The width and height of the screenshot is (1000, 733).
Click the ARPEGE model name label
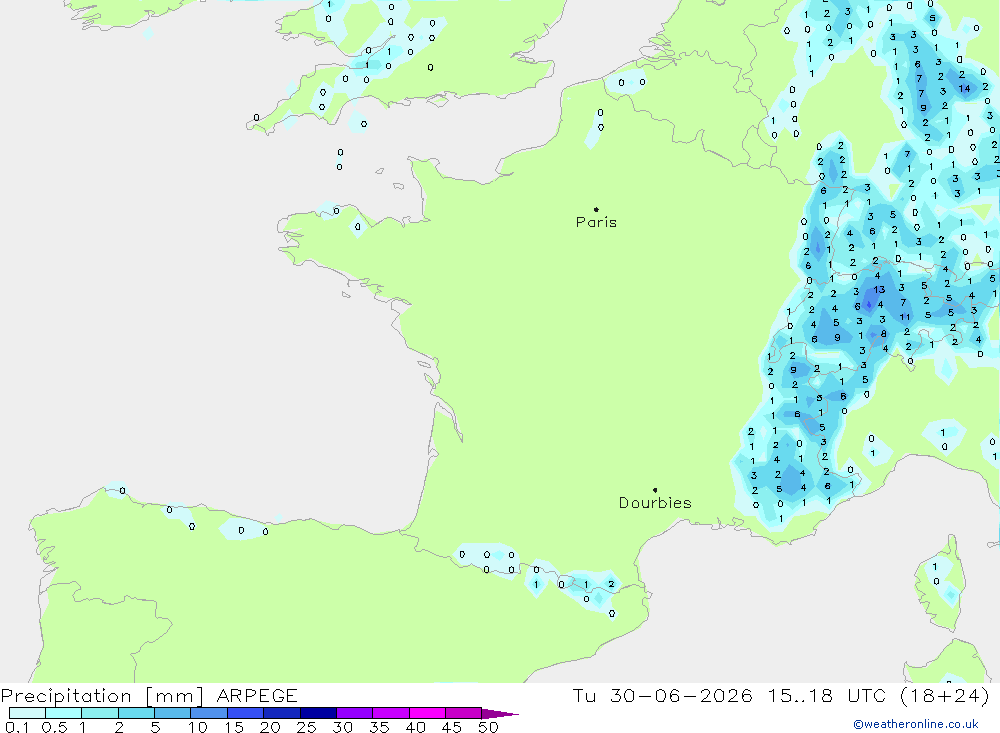[x=257, y=695]
